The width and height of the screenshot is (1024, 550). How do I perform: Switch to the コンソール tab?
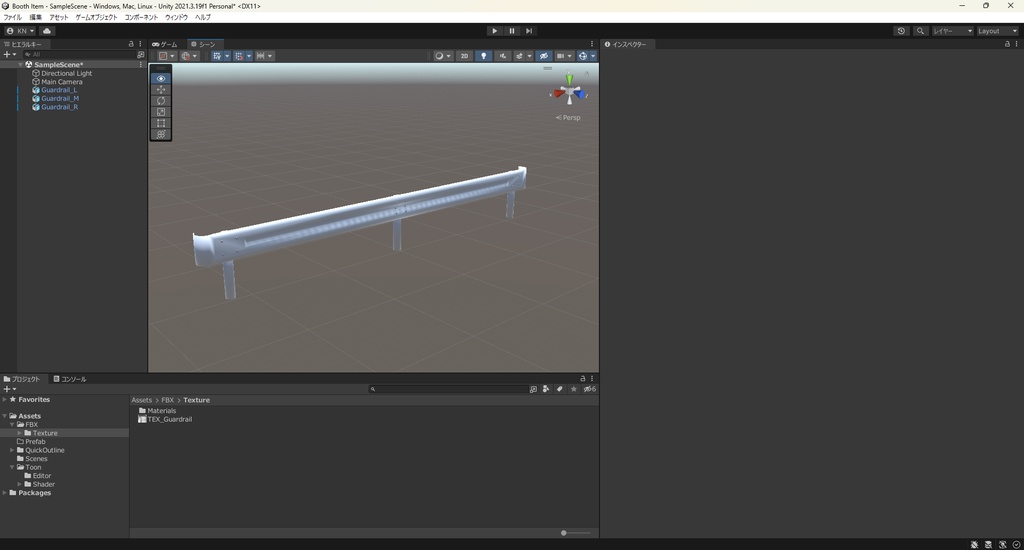click(x=70, y=379)
